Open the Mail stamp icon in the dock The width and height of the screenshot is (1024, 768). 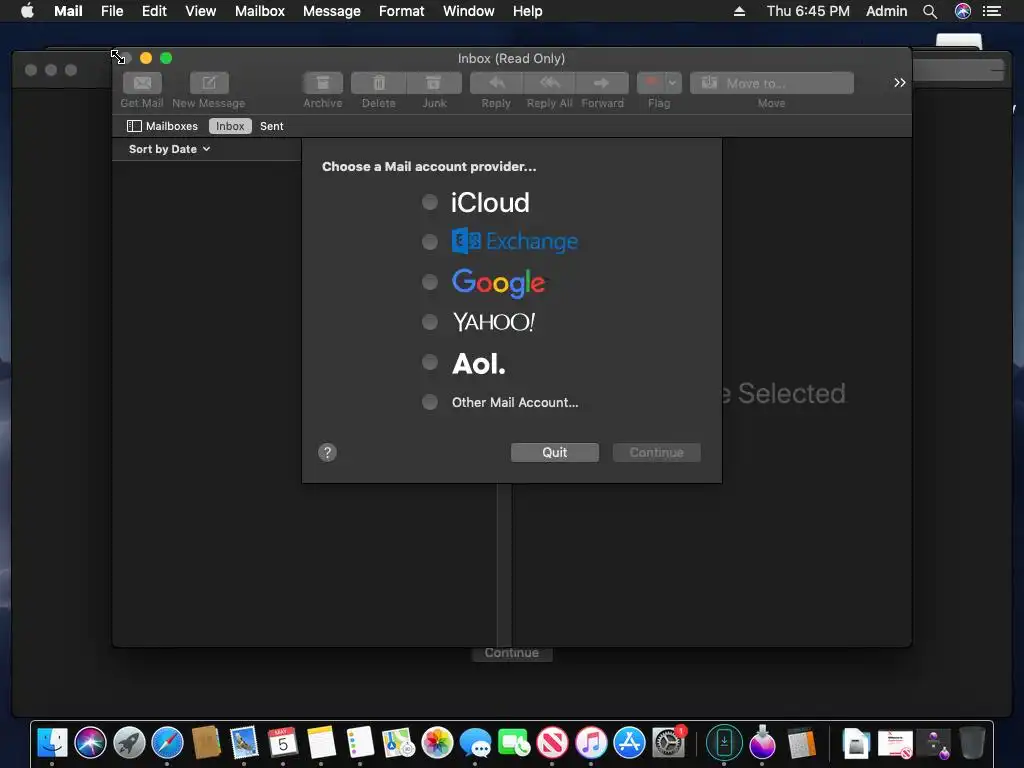(x=244, y=743)
